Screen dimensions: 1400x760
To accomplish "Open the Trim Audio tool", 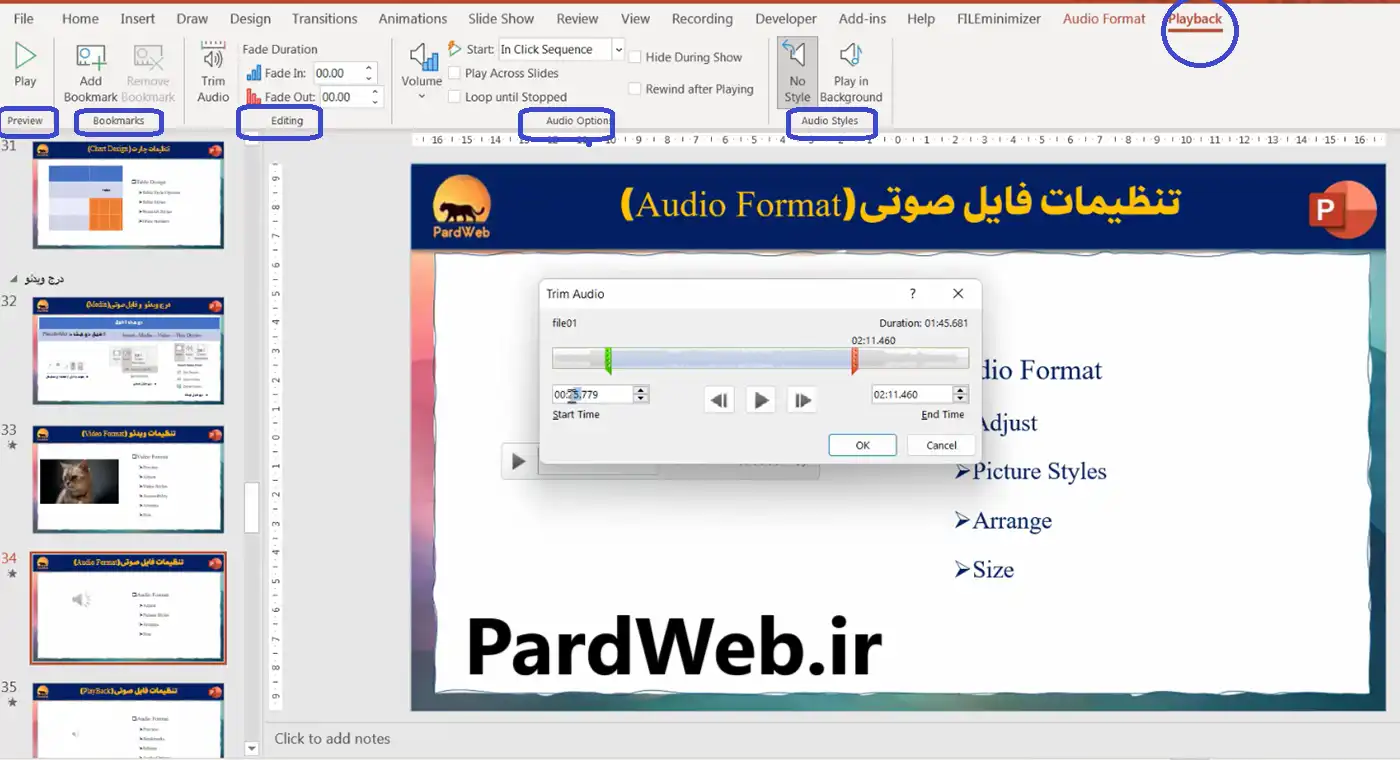I will coord(213,72).
